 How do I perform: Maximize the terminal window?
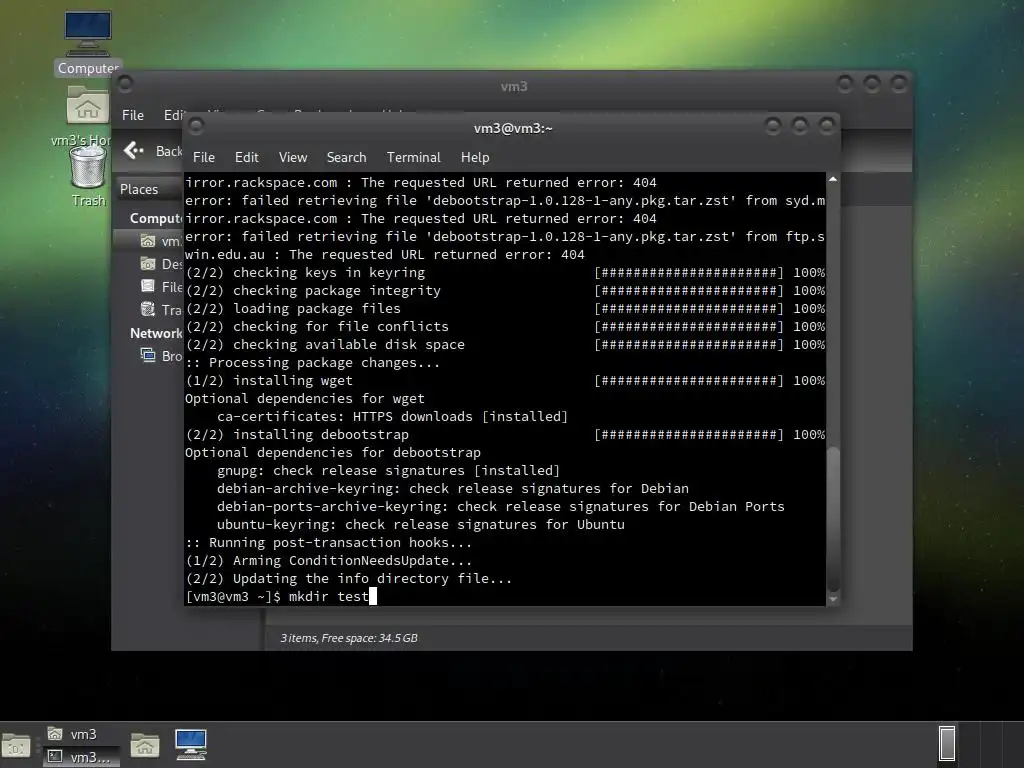point(800,125)
